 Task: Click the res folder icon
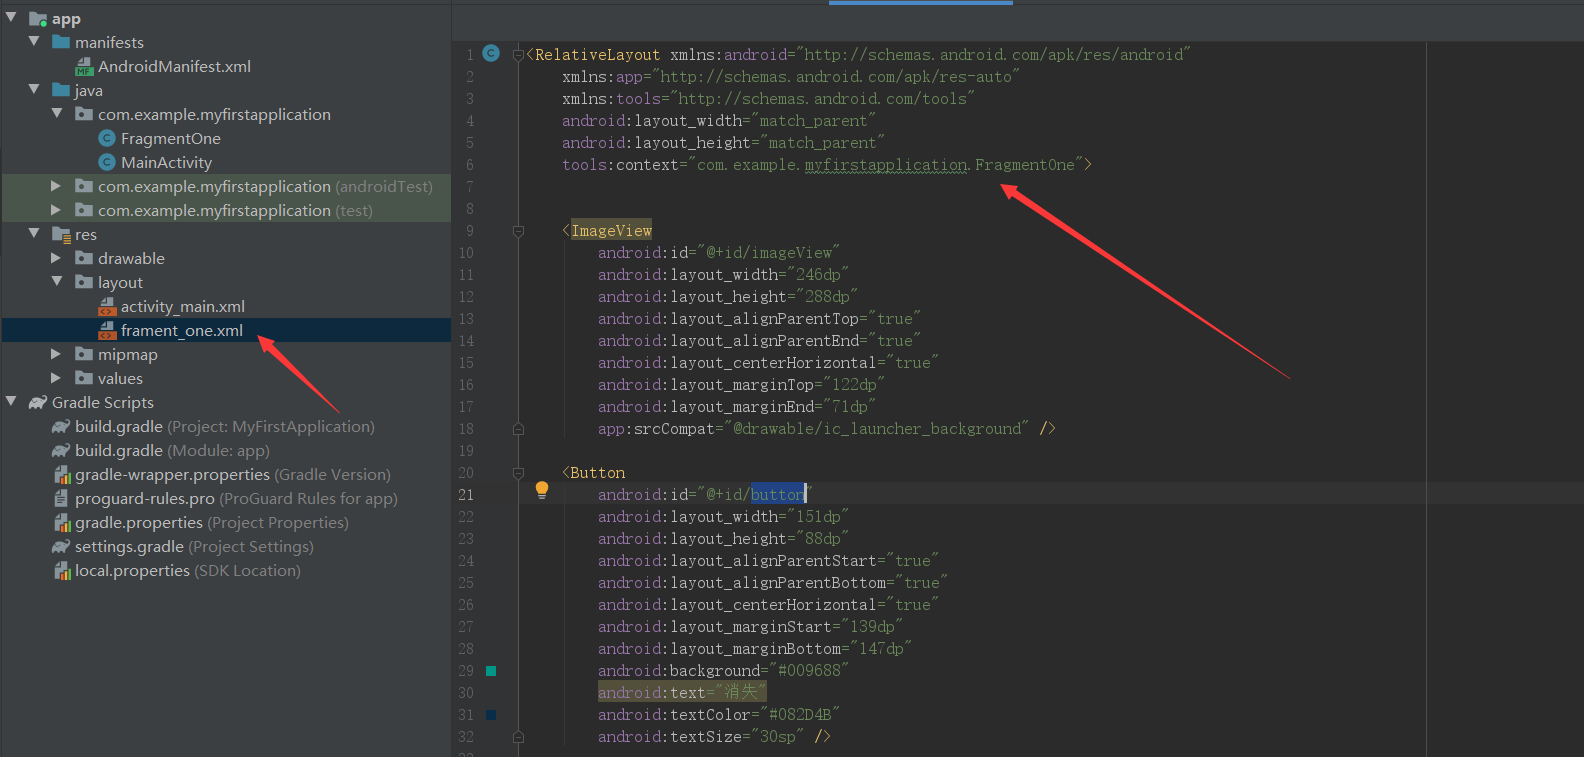(x=61, y=235)
